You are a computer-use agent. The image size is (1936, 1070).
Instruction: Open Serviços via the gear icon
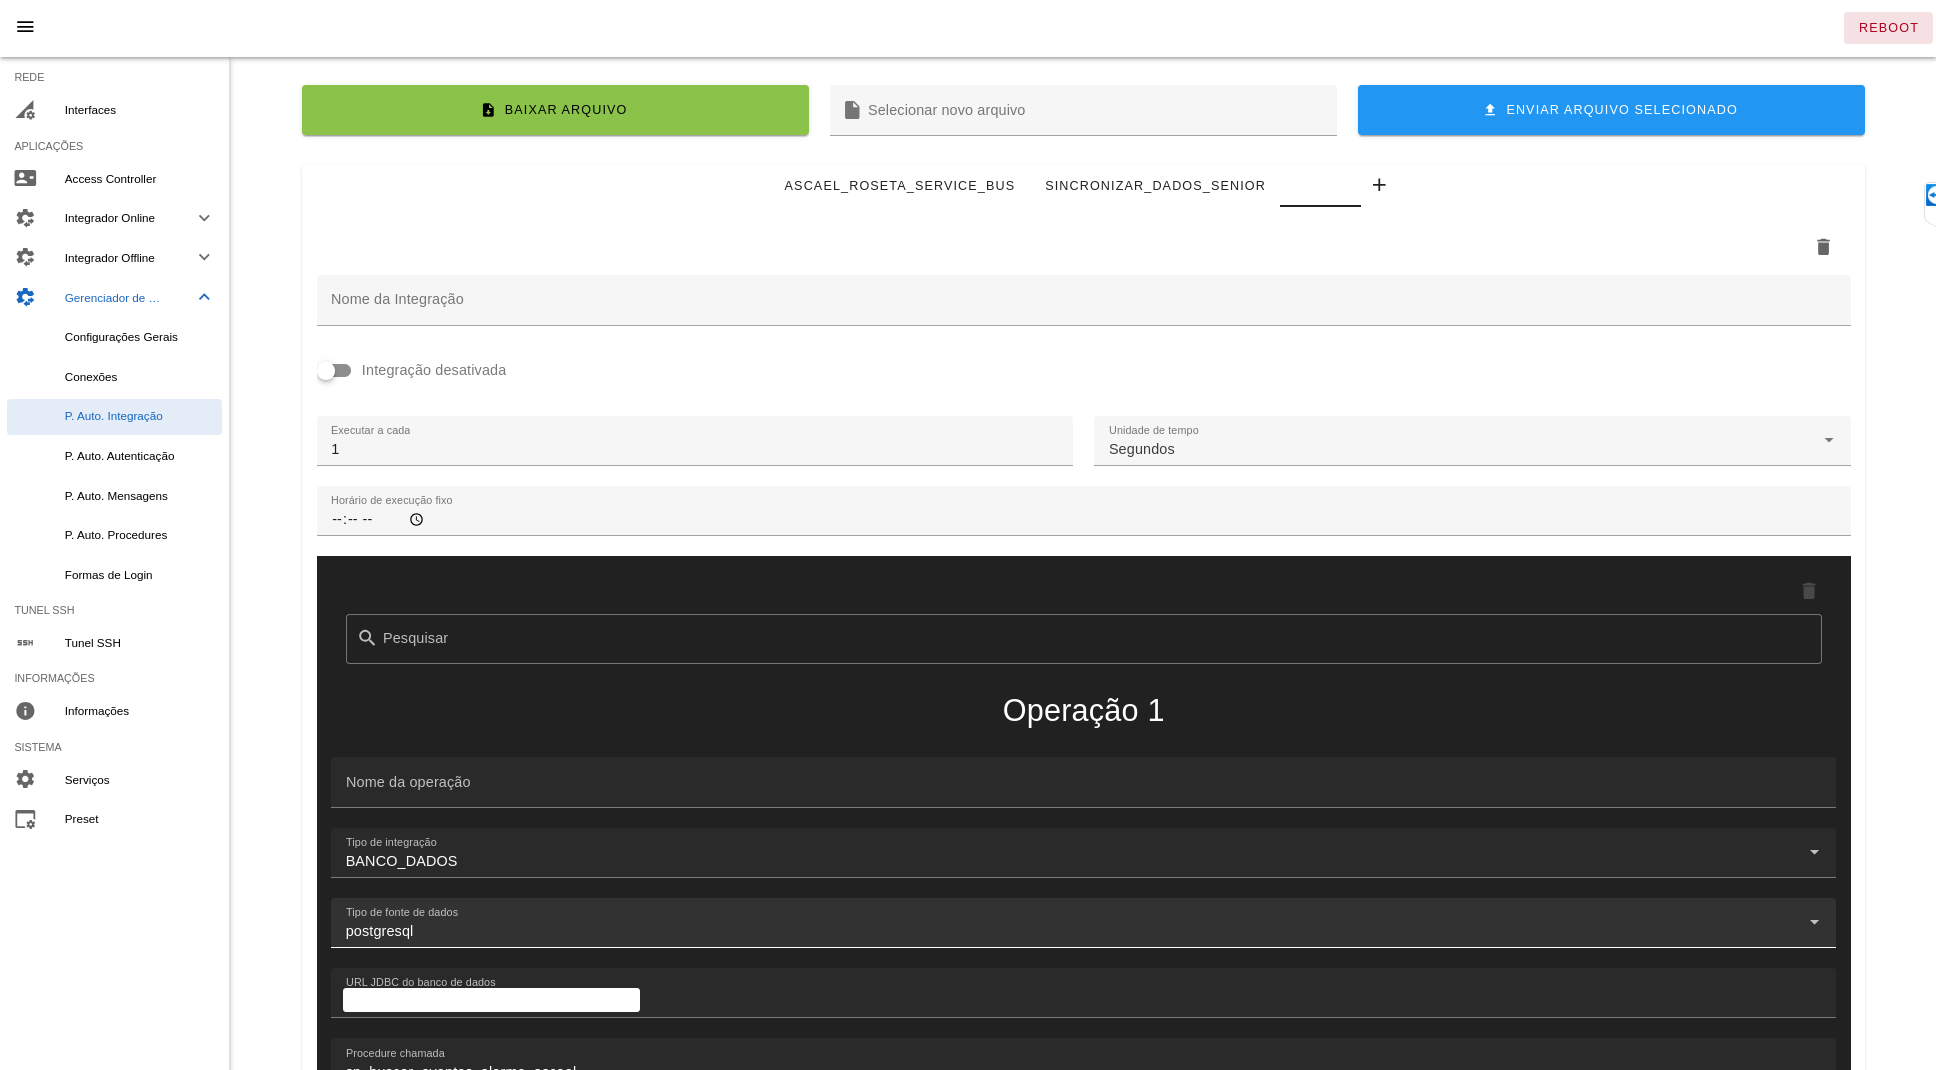[x=25, y=780]
